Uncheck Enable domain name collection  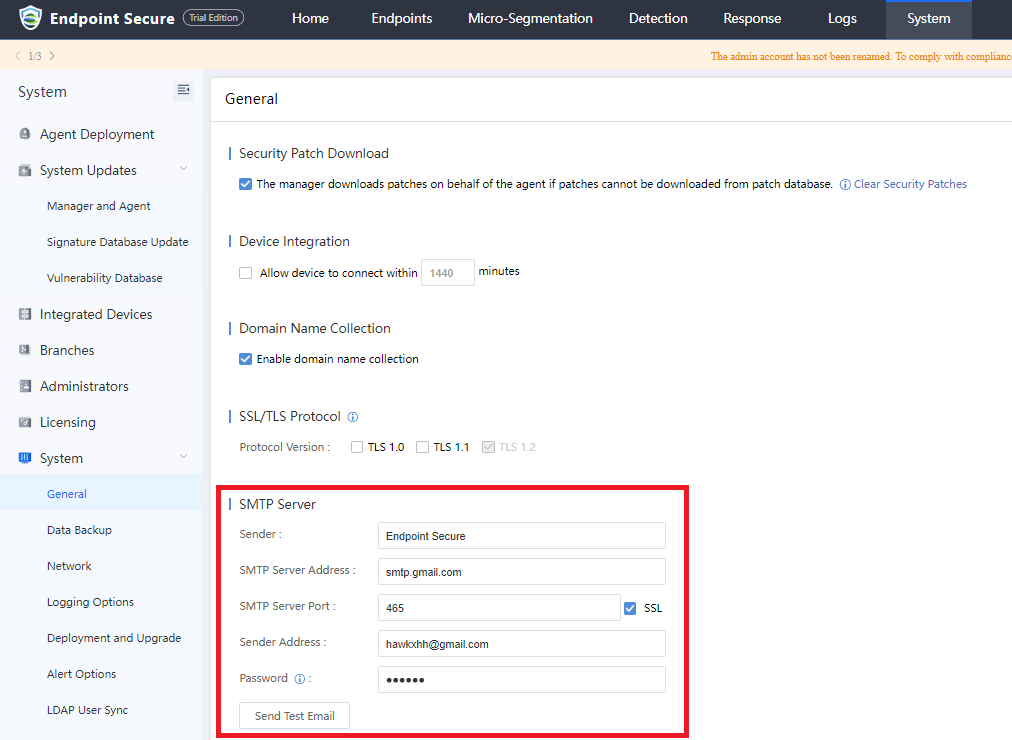coord(245,359)
